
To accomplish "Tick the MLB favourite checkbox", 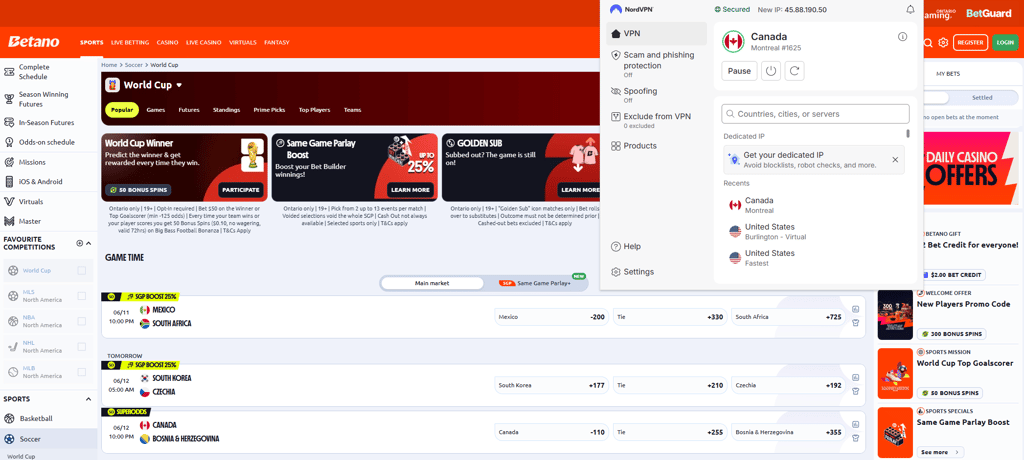I will (82, 372).
